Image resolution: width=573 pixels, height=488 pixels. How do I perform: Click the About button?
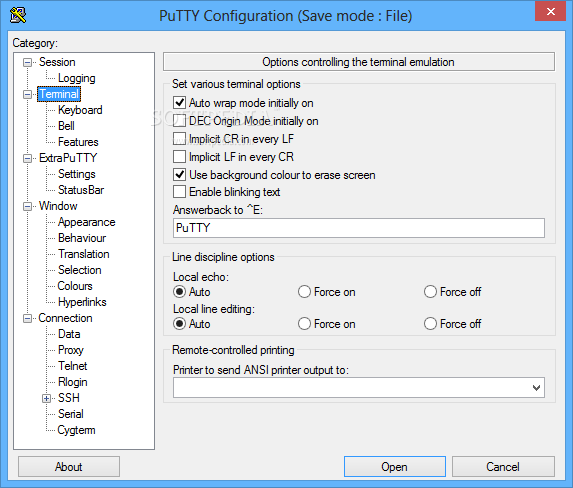click(69, 466)
